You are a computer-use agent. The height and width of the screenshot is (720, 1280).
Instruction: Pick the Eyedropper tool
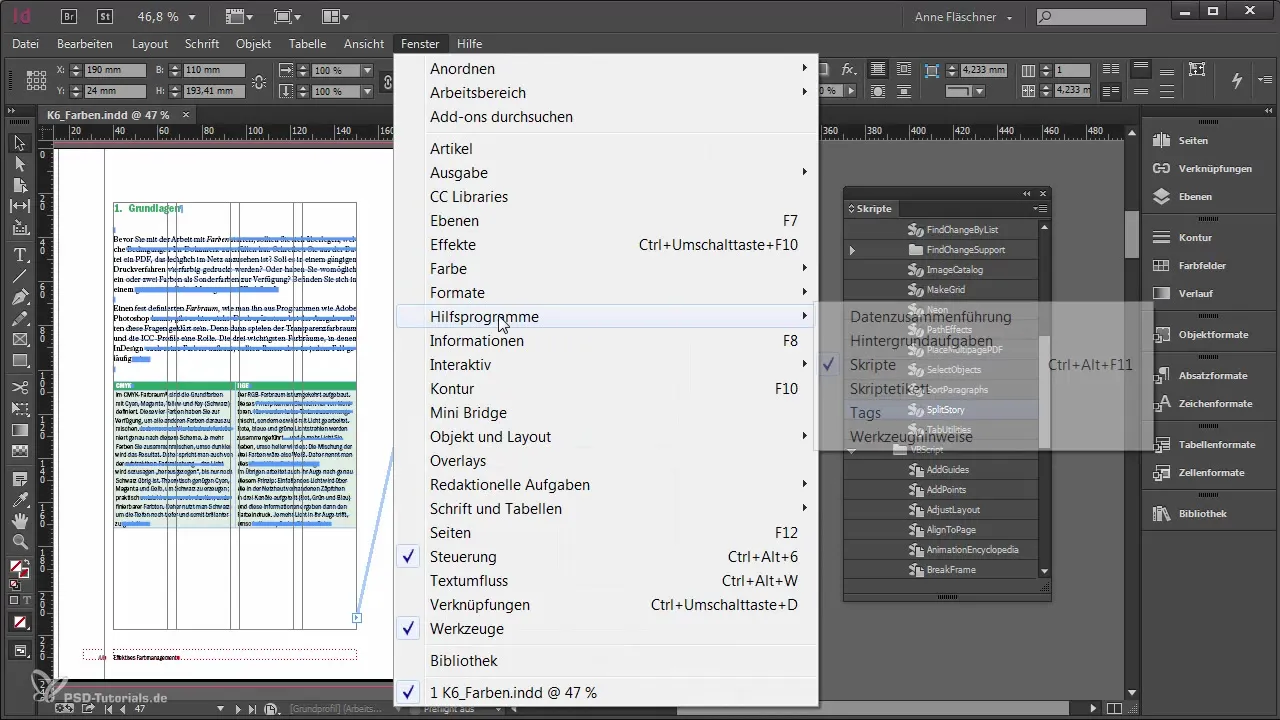pos(19,498)
